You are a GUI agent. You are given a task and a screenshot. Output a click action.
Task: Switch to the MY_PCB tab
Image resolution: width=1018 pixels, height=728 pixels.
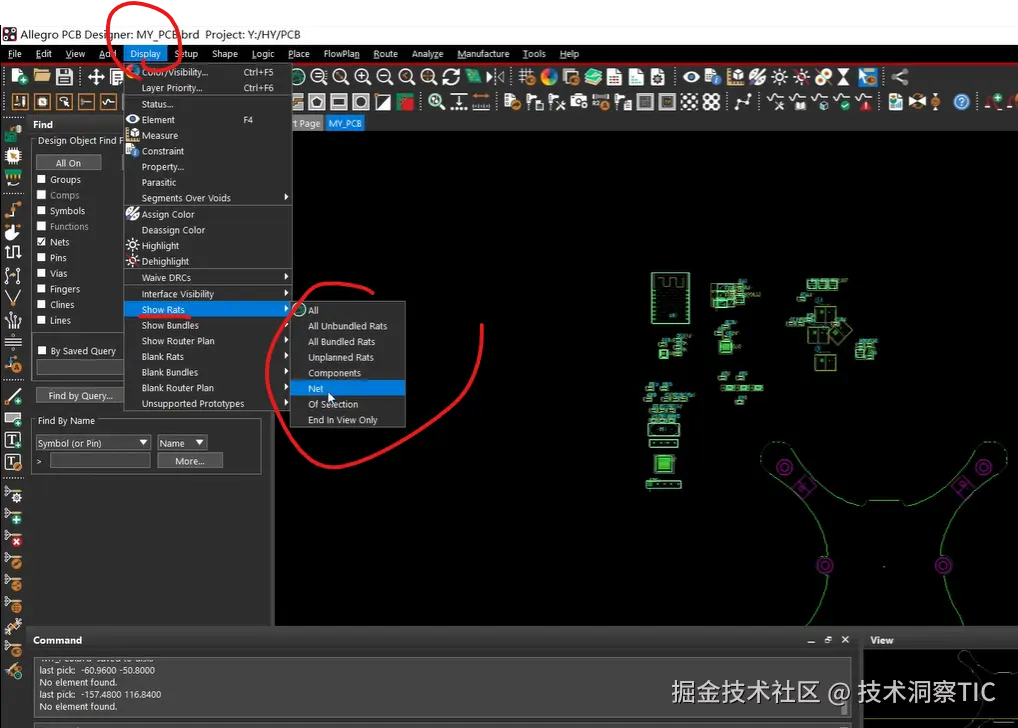pyautogui.click(x=345, y=123)
